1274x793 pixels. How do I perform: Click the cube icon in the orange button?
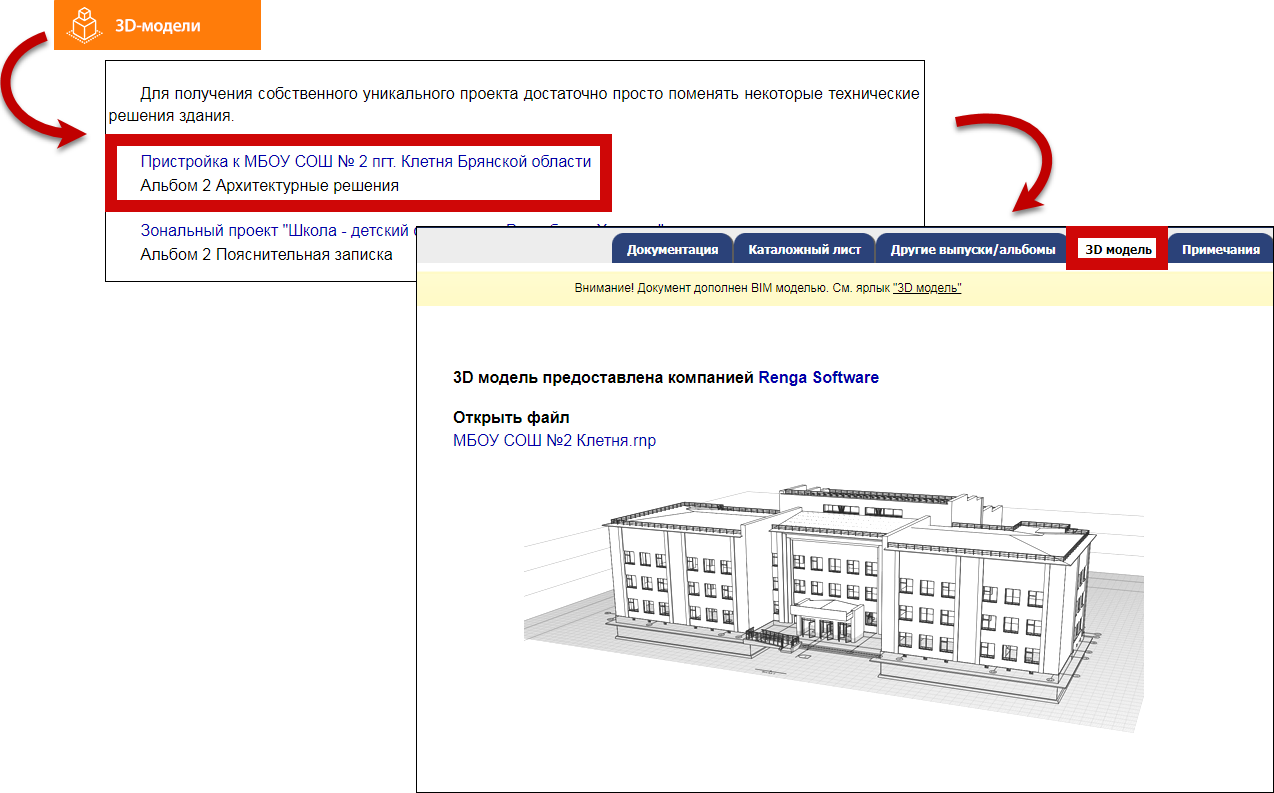coord(86,25)
